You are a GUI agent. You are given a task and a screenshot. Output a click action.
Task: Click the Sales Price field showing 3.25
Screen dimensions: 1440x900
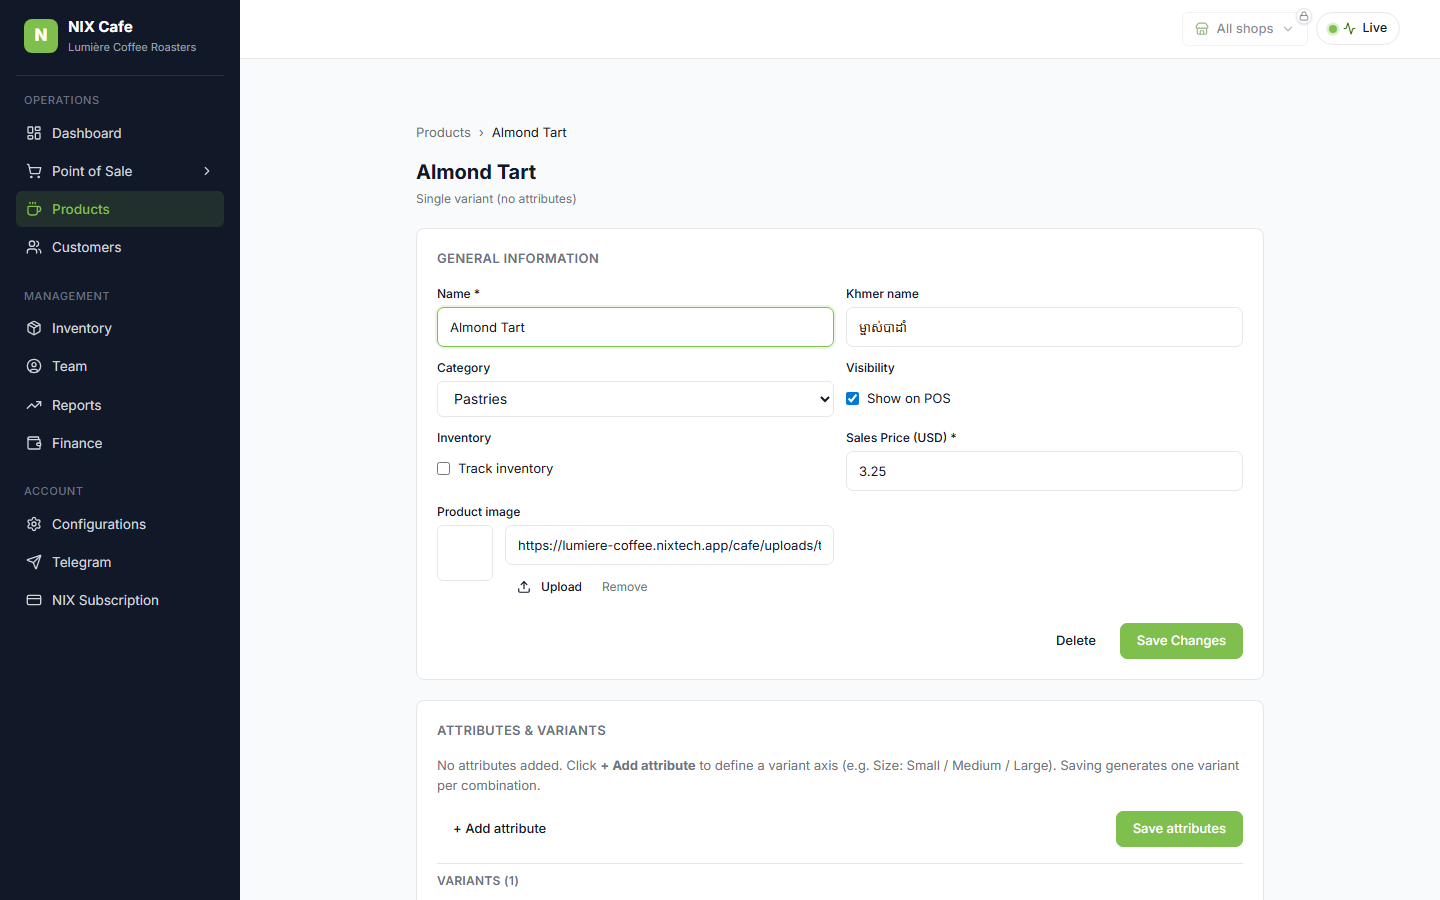1044,471
